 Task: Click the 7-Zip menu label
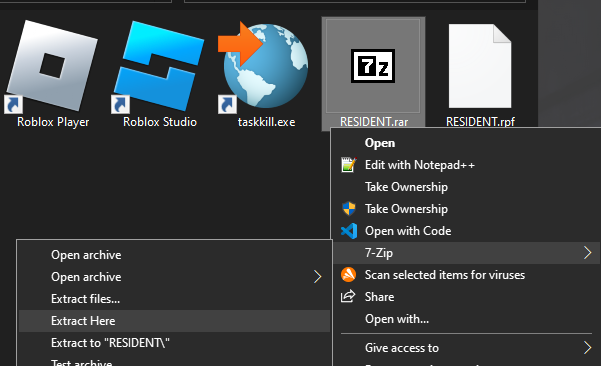379,253
